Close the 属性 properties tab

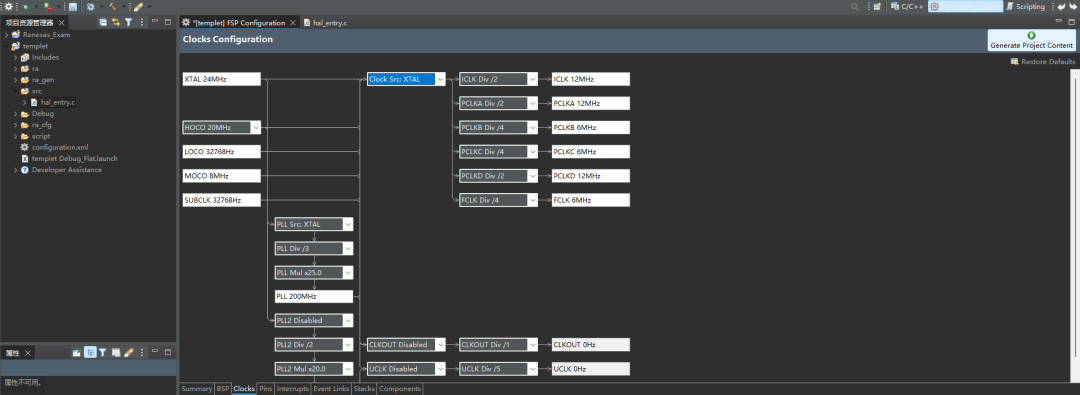point(28,353)
